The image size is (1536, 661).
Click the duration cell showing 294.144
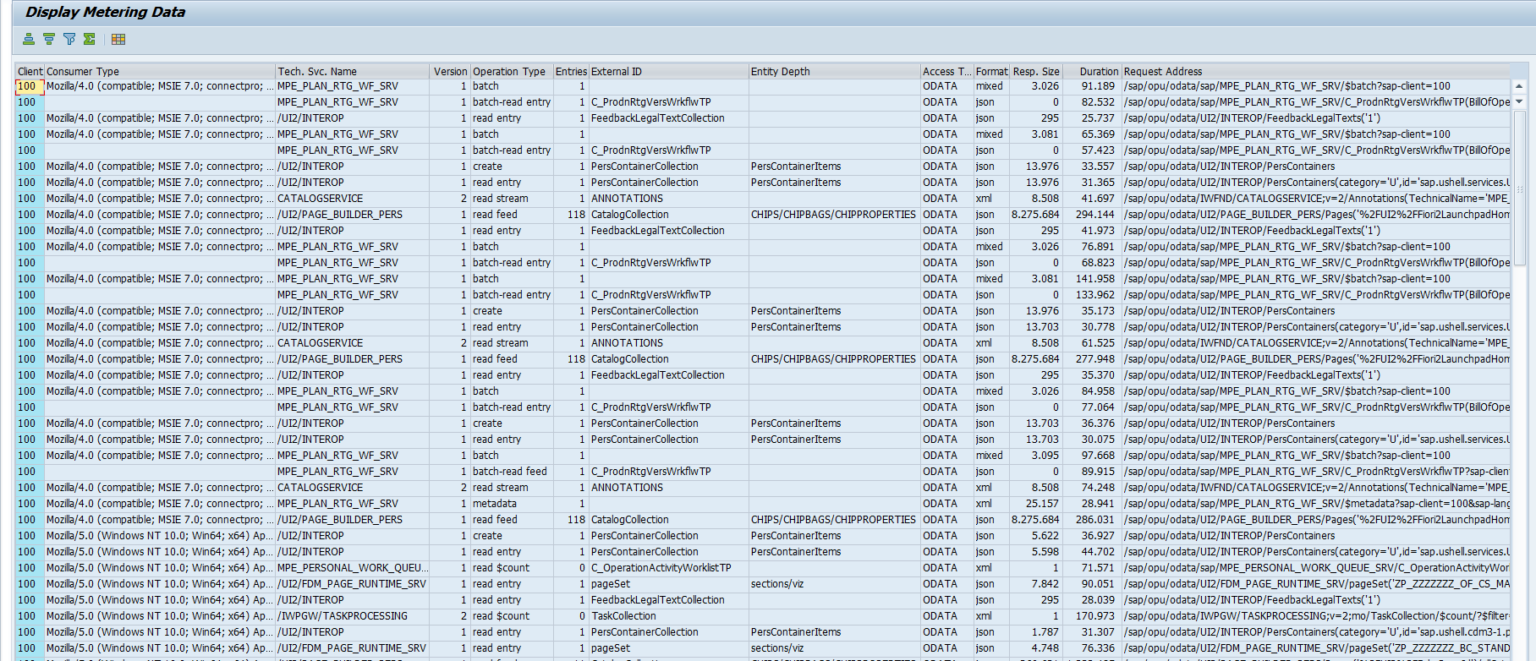point(1092,215)
